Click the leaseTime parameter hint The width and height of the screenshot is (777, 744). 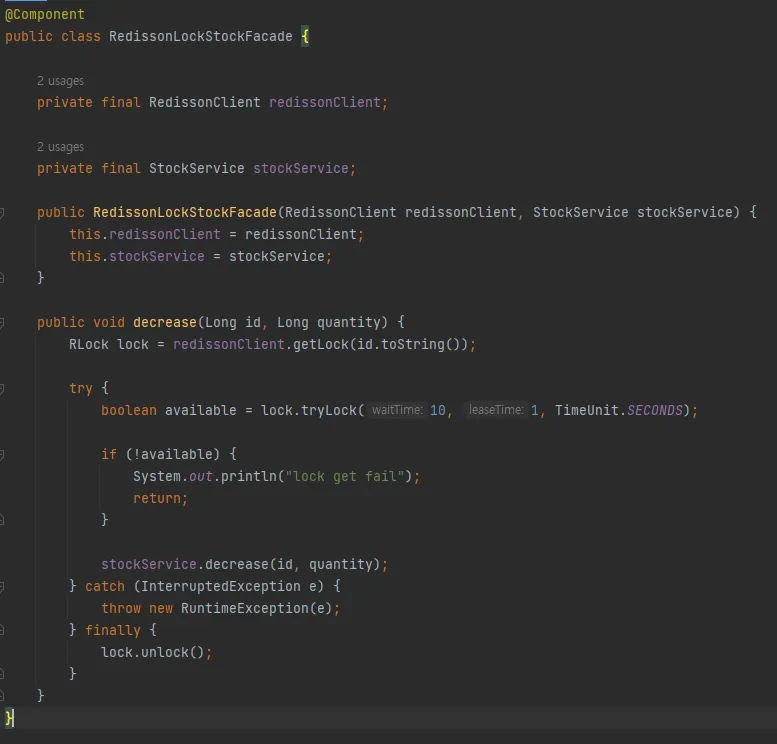coord(496,410)
